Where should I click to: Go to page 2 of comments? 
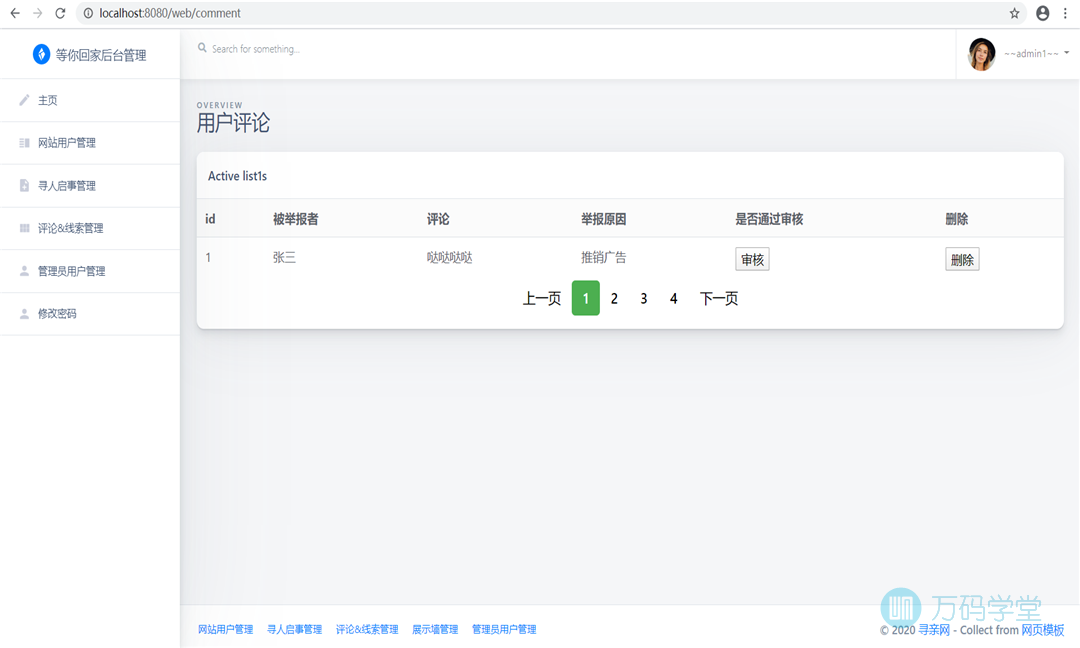614,298
